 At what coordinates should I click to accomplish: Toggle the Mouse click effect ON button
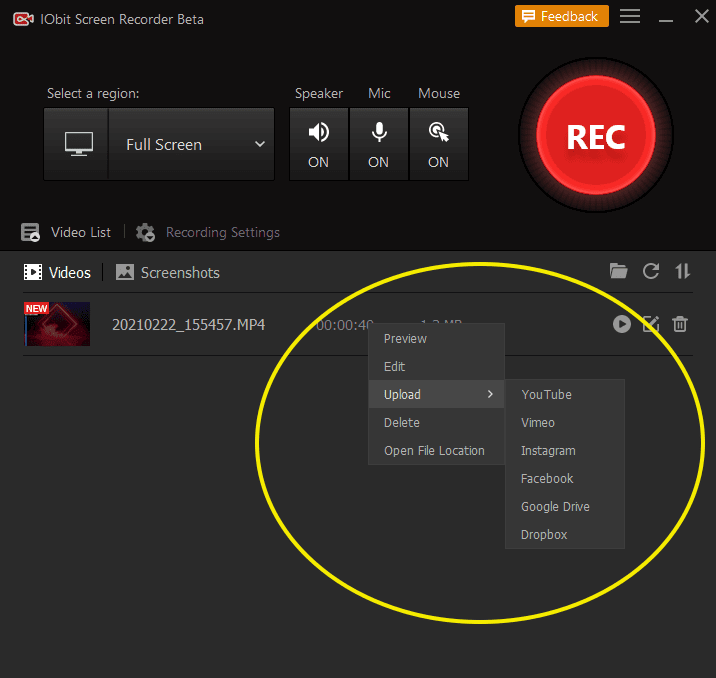[439, 144]
